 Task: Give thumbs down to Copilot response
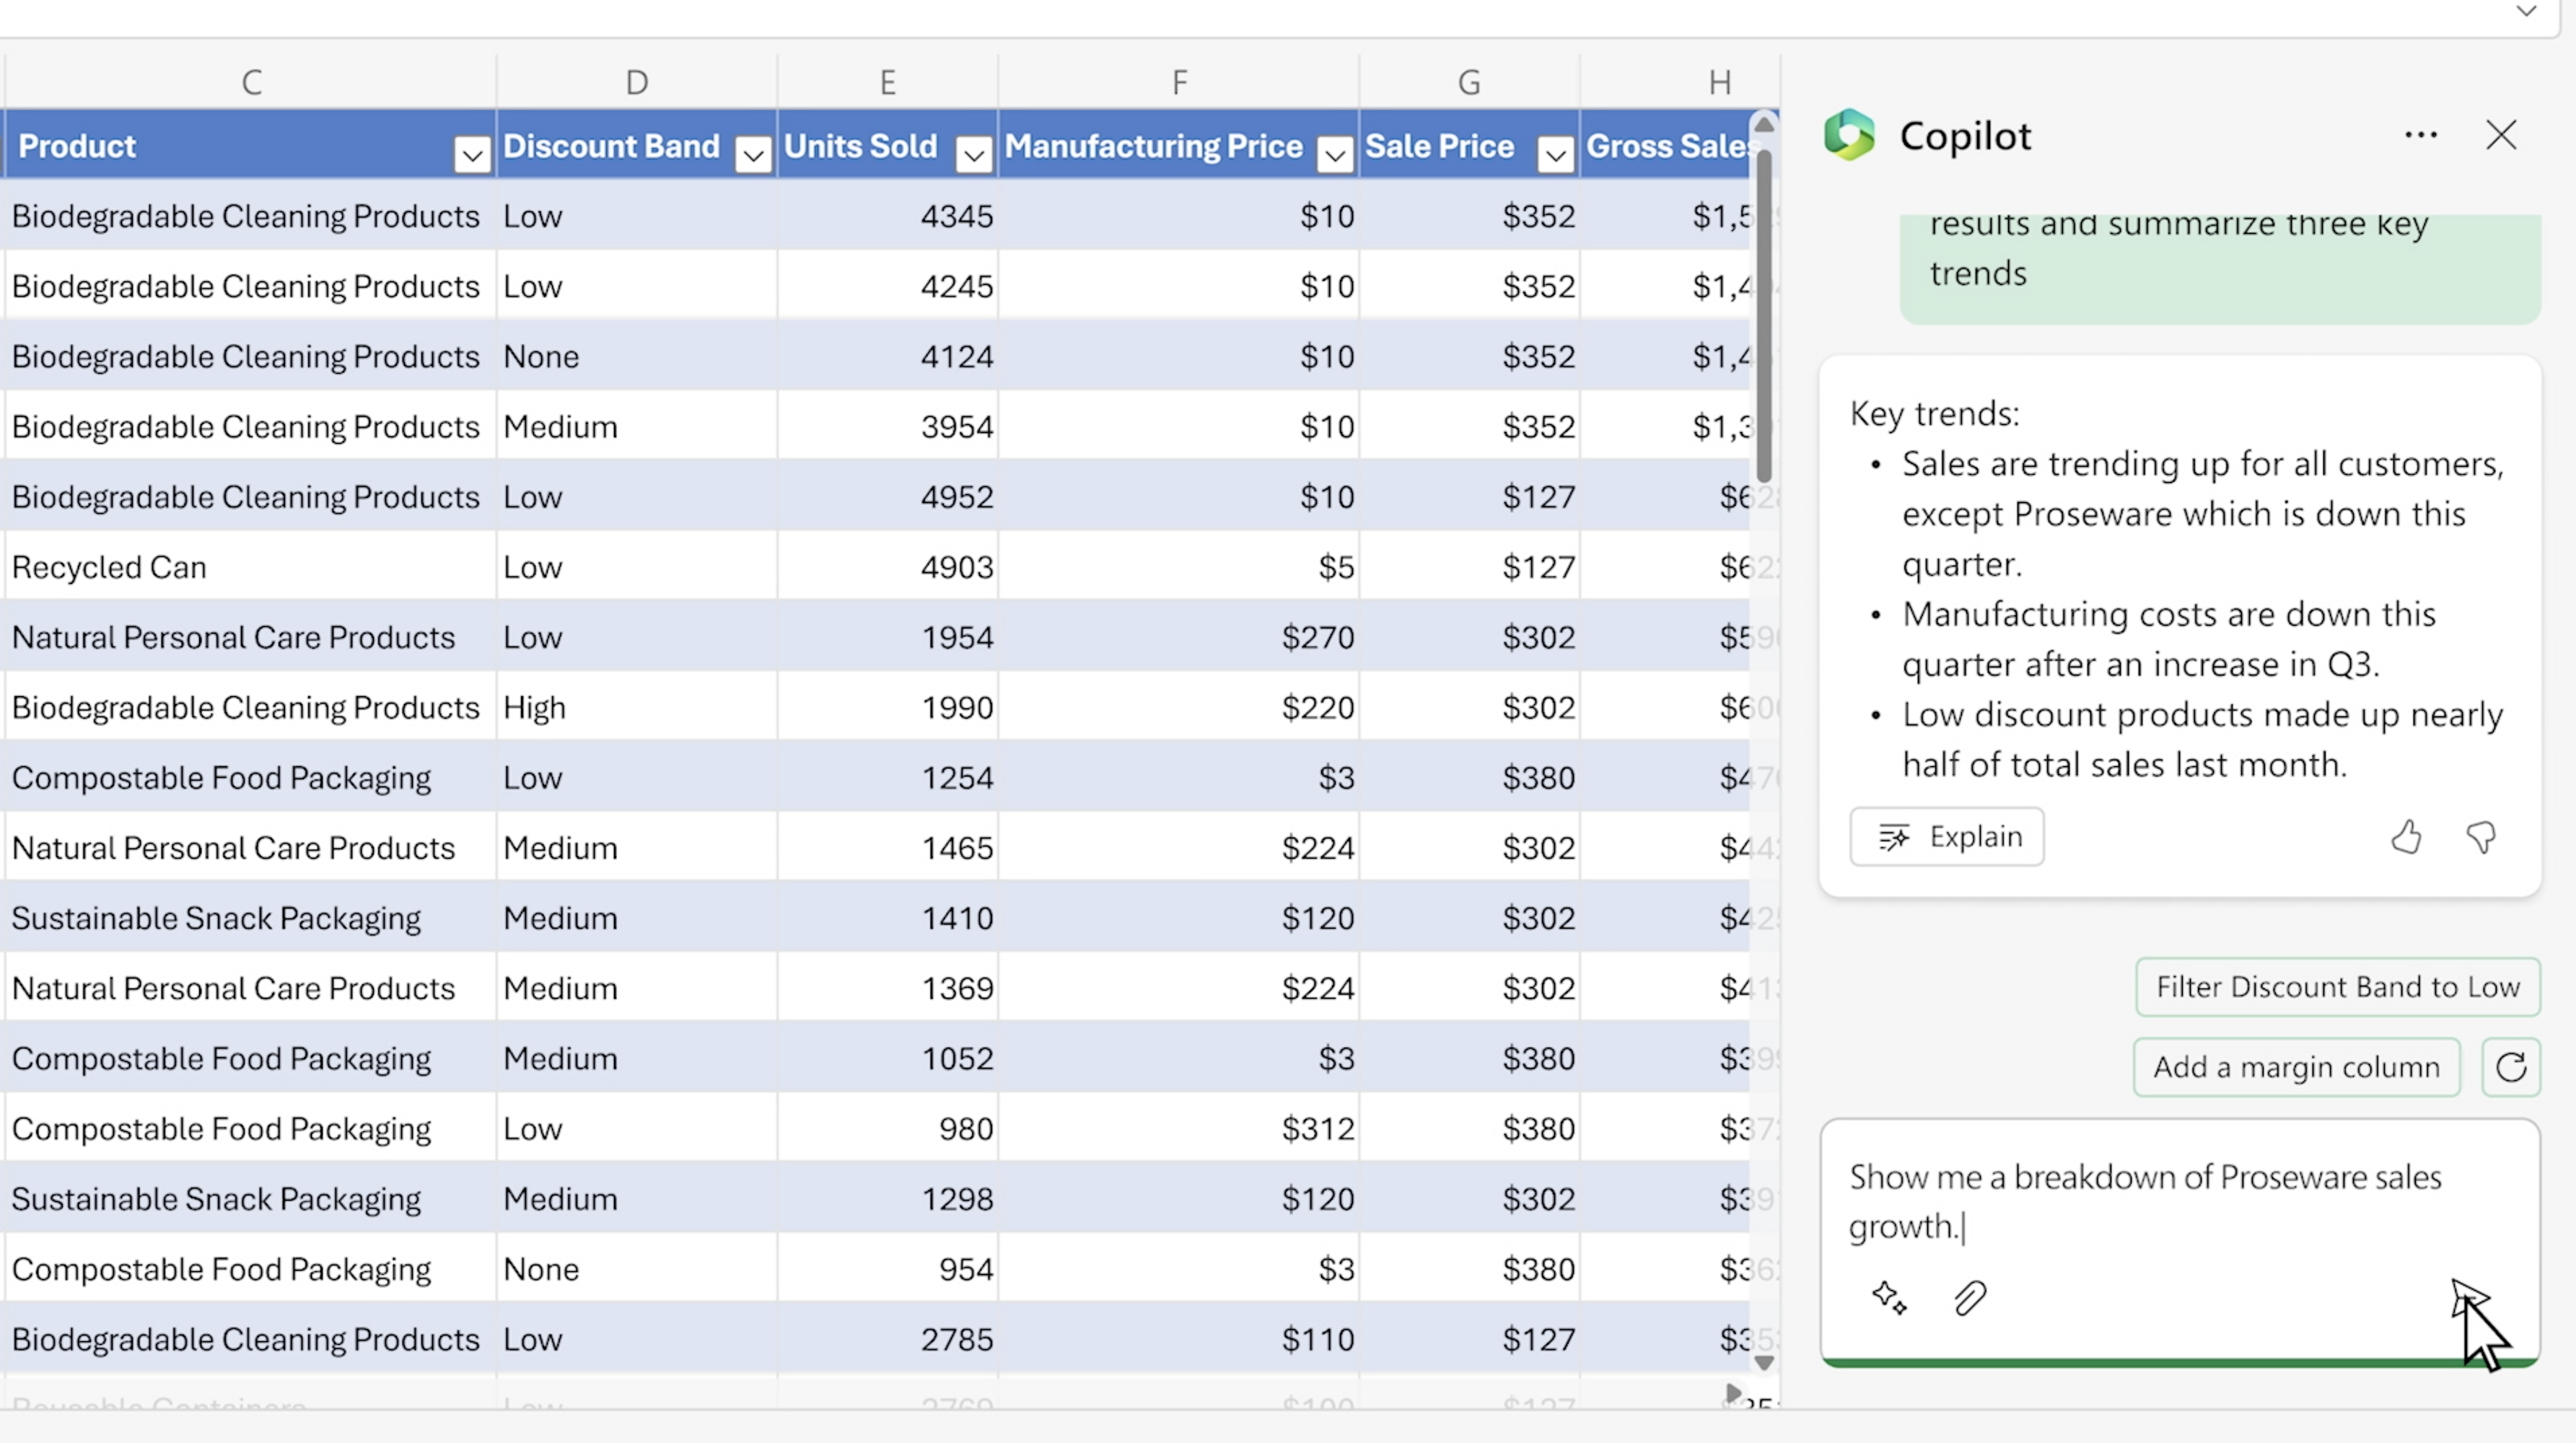click(x=2481, y=836)
